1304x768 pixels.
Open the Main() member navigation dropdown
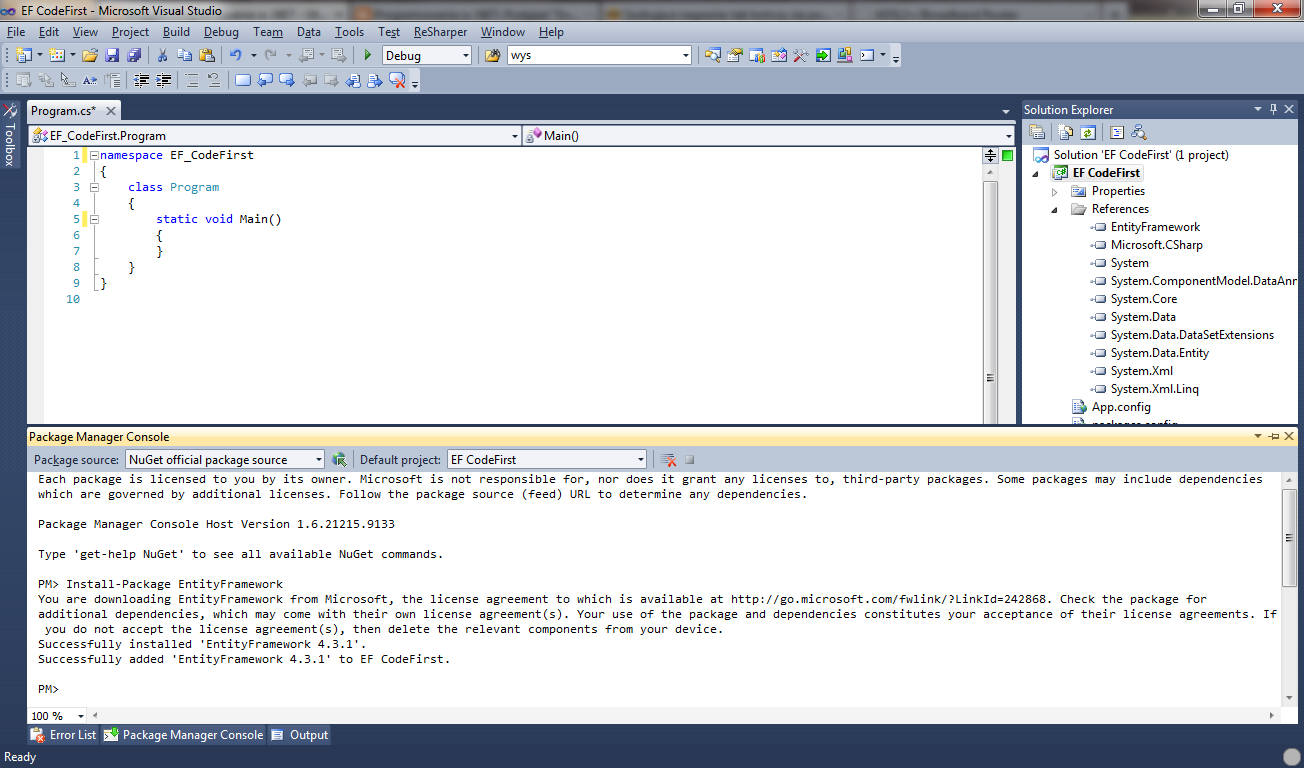click(x=1009, y=136)
